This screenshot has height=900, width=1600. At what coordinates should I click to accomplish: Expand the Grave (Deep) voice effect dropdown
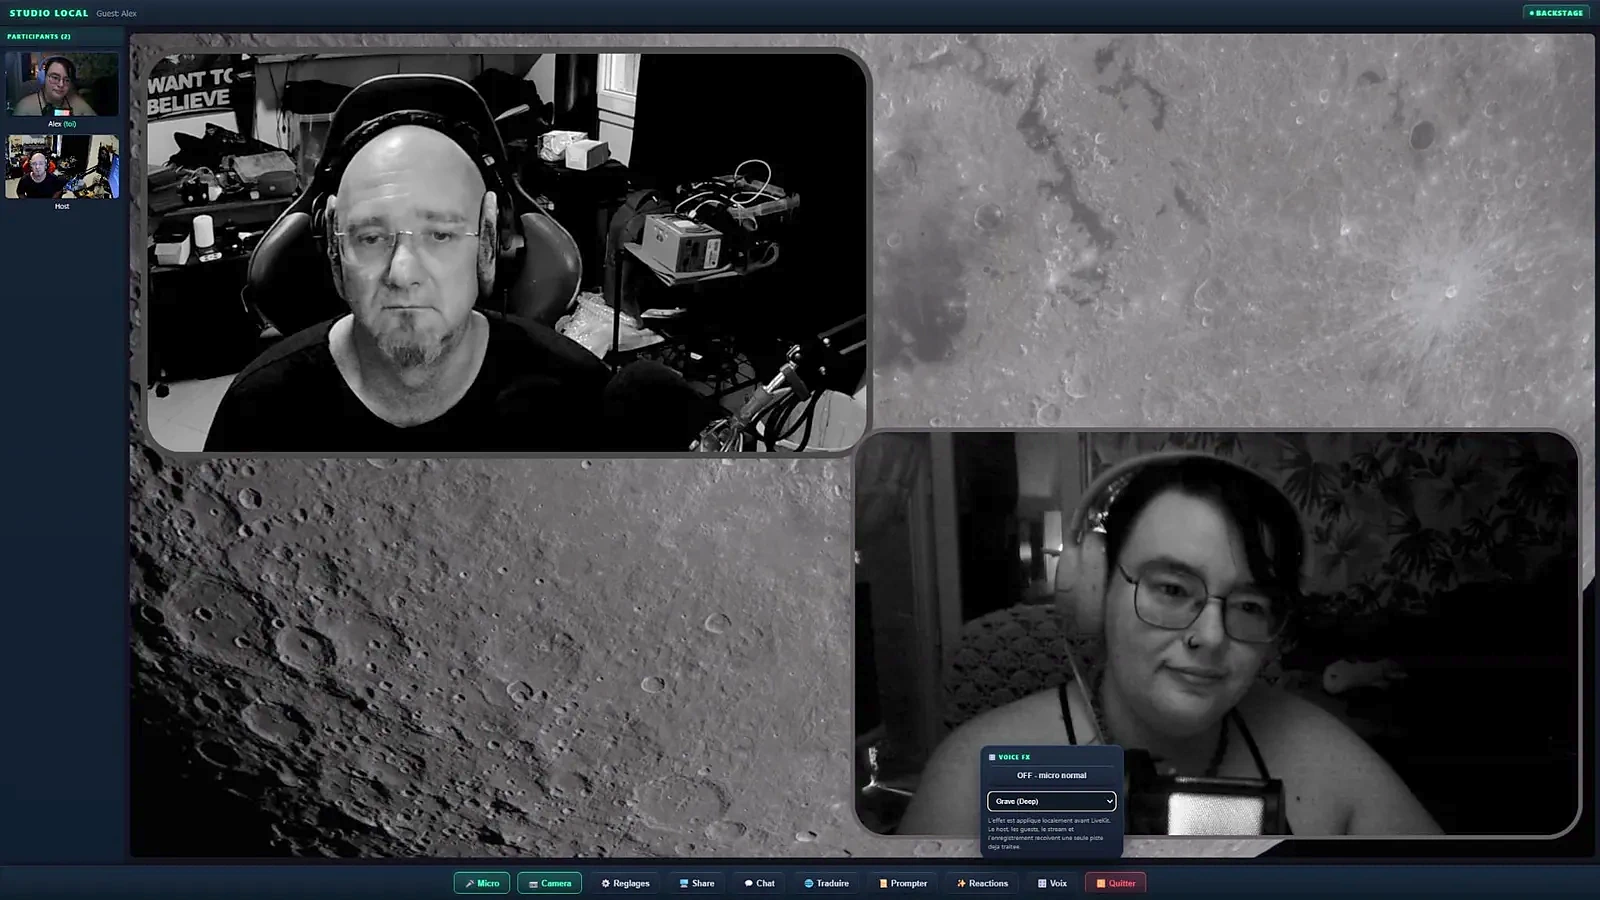1051,801
